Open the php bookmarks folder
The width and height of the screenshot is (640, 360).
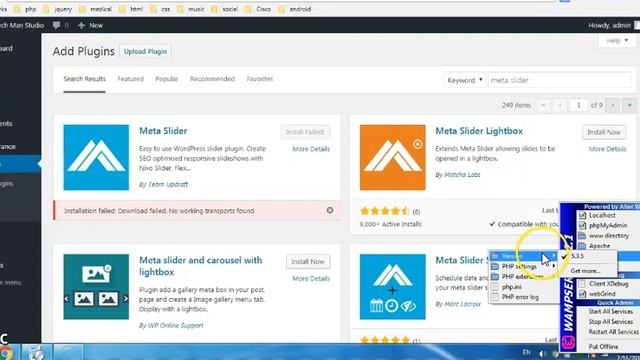click(25, 9)
